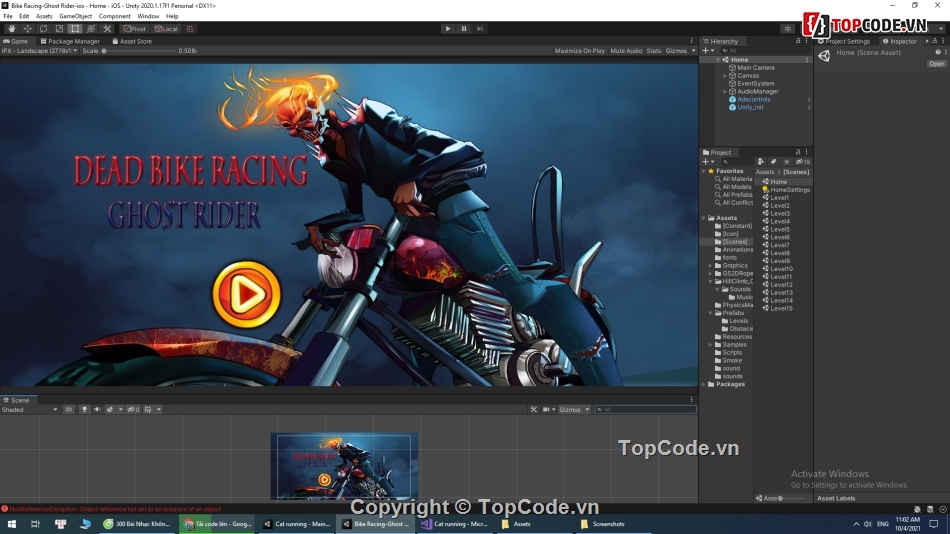This screenshot has height=534, width=950.
Task: Lock the Project panel
Action: coord(798,152)
